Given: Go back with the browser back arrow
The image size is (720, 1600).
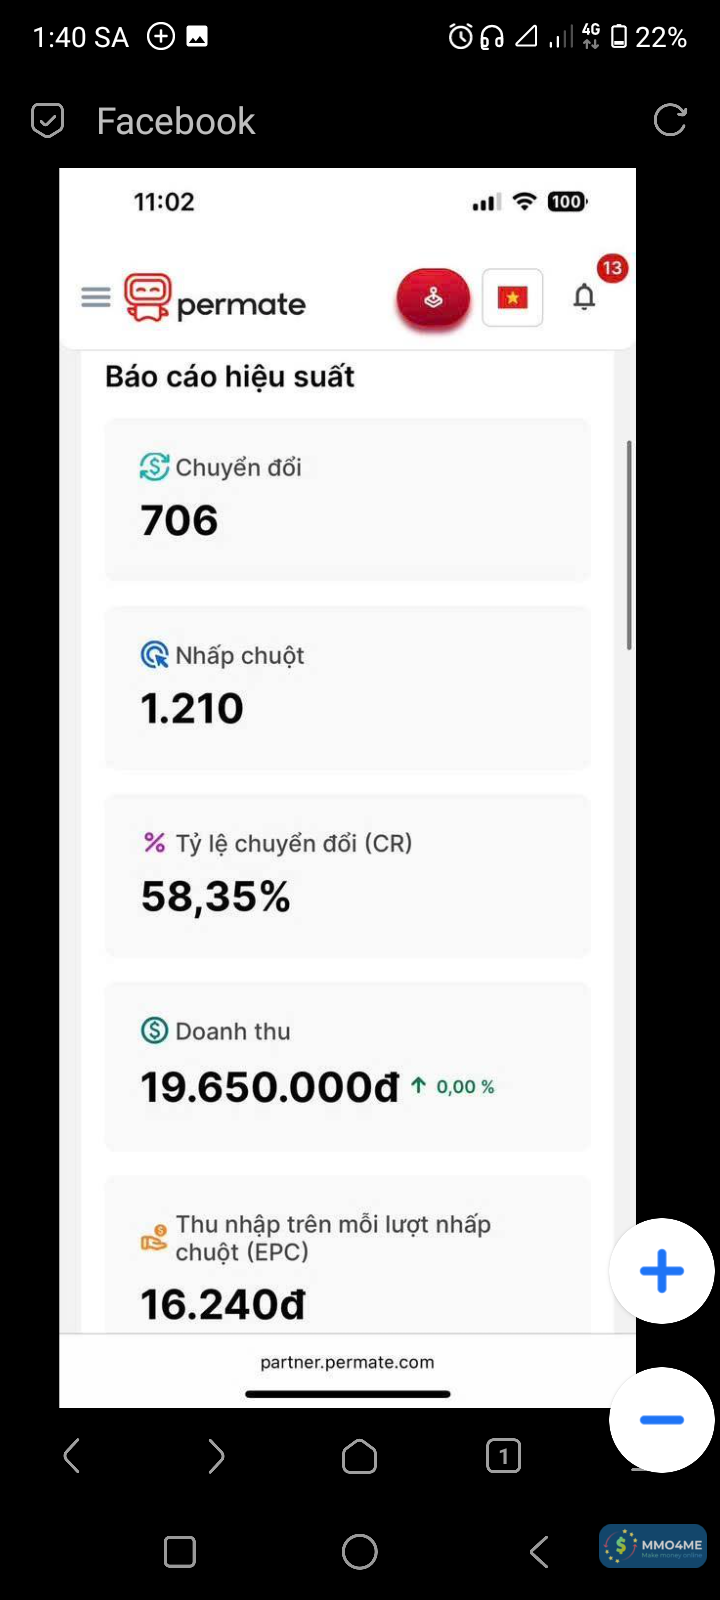Looking at the screenshot, I should pos(72,1456).
